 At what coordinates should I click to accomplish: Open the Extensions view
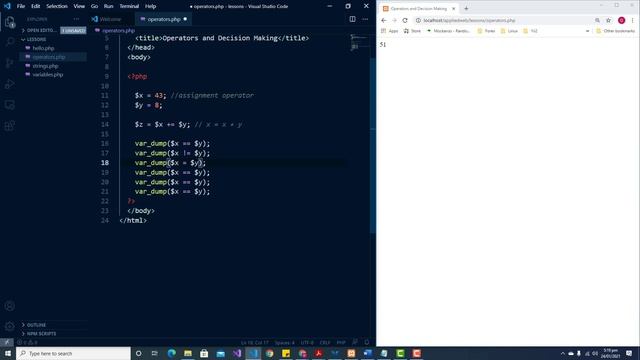coord(10,126)
